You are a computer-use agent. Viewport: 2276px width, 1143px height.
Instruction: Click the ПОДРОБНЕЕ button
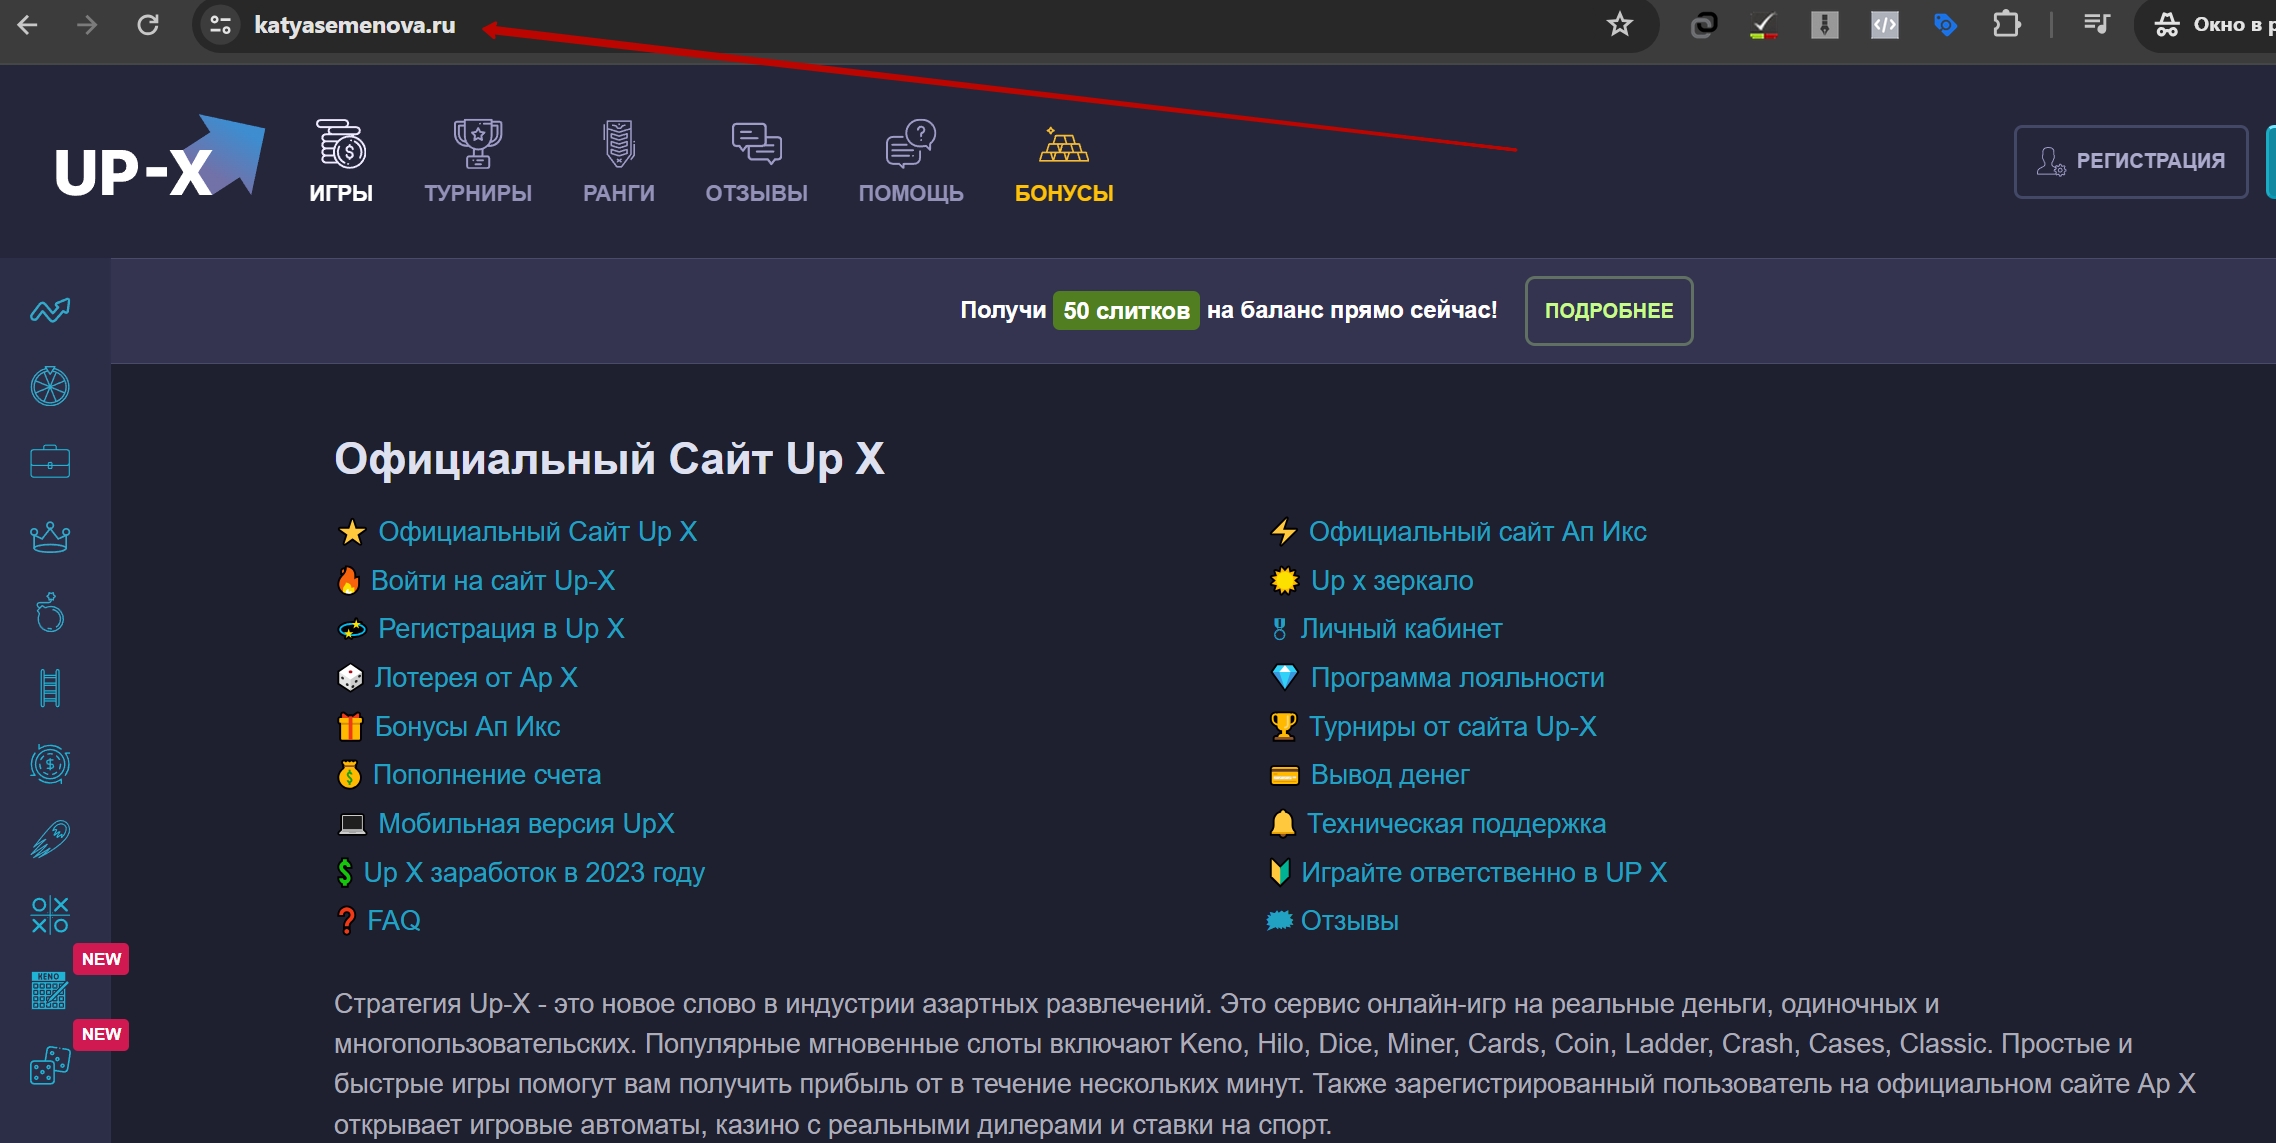pyautogui.click(x=1608, y=311)
